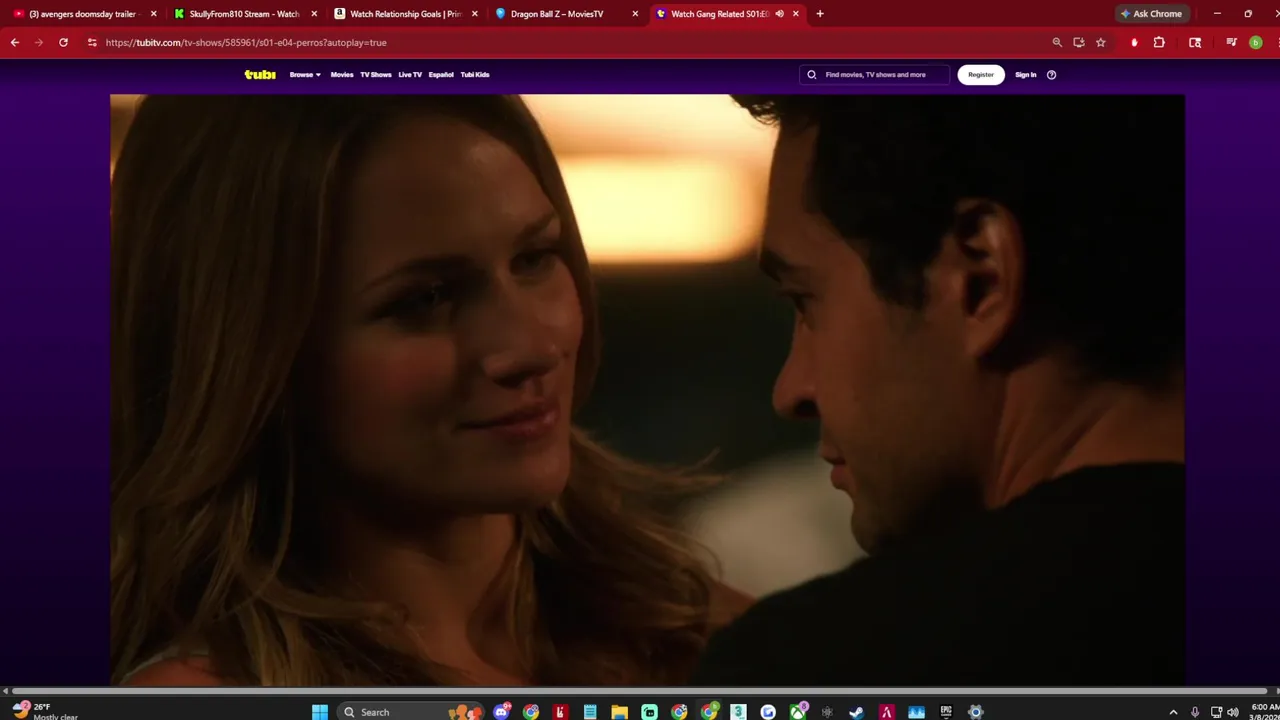
Task: Open Epic Games Launcher from taskbar
Action: click(946, 712)
